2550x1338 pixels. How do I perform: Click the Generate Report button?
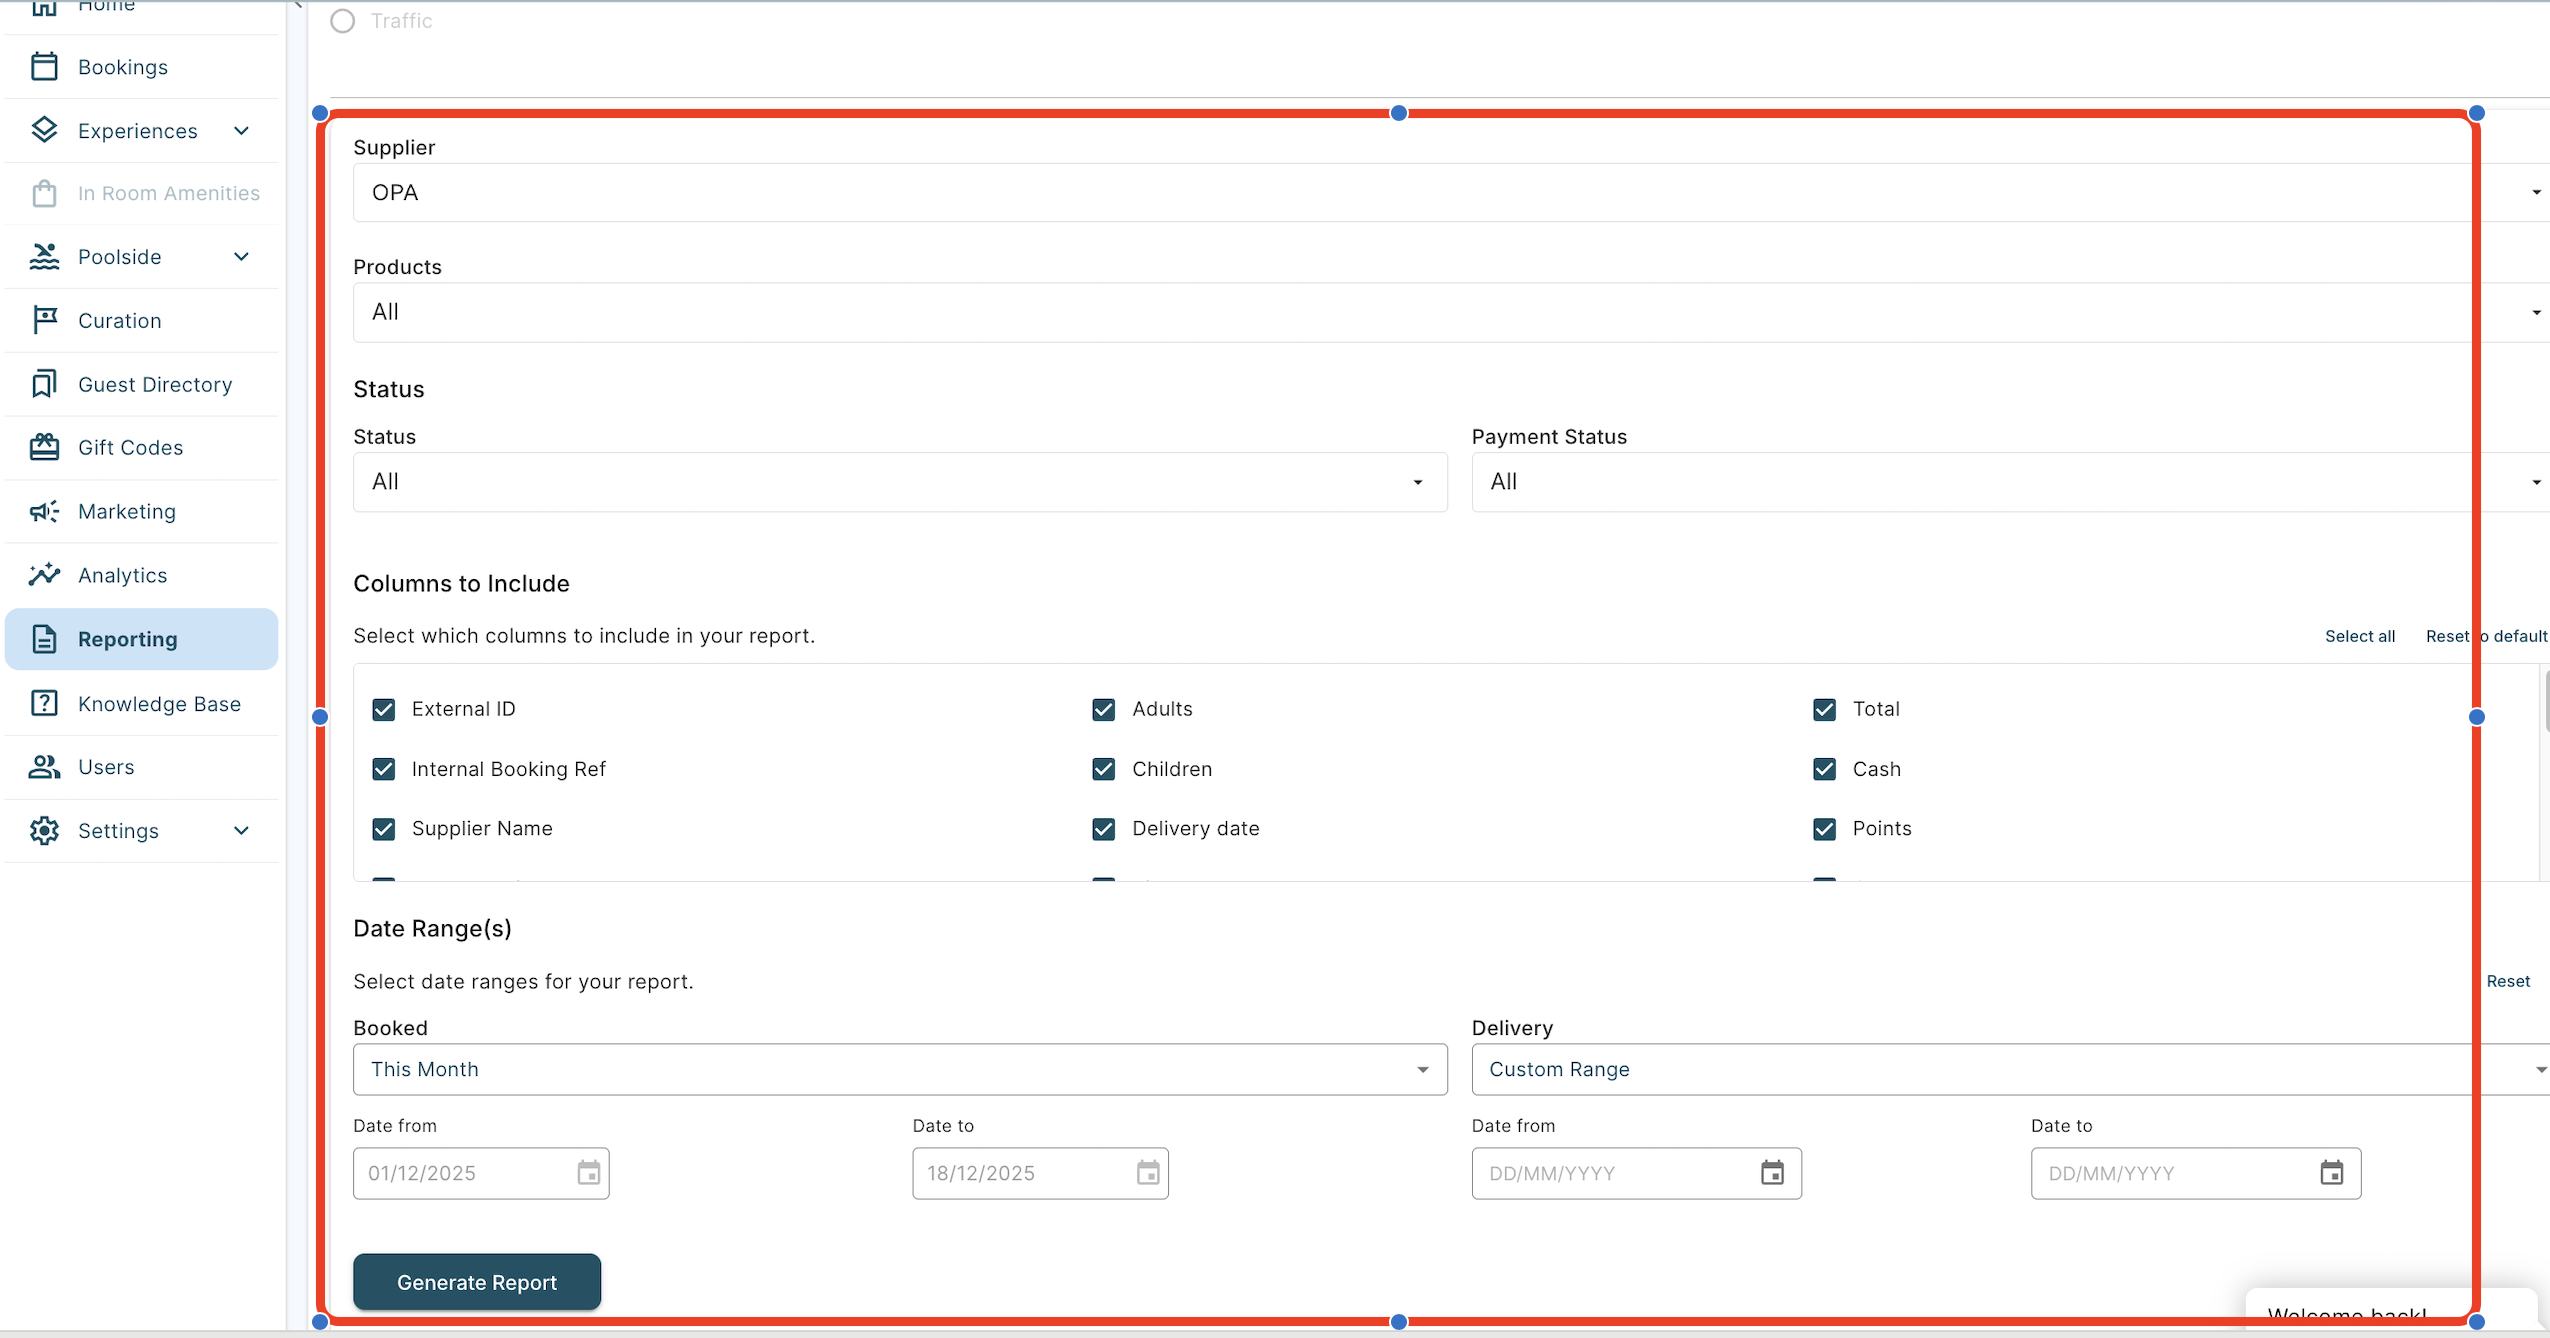(x=477, y=1282)
